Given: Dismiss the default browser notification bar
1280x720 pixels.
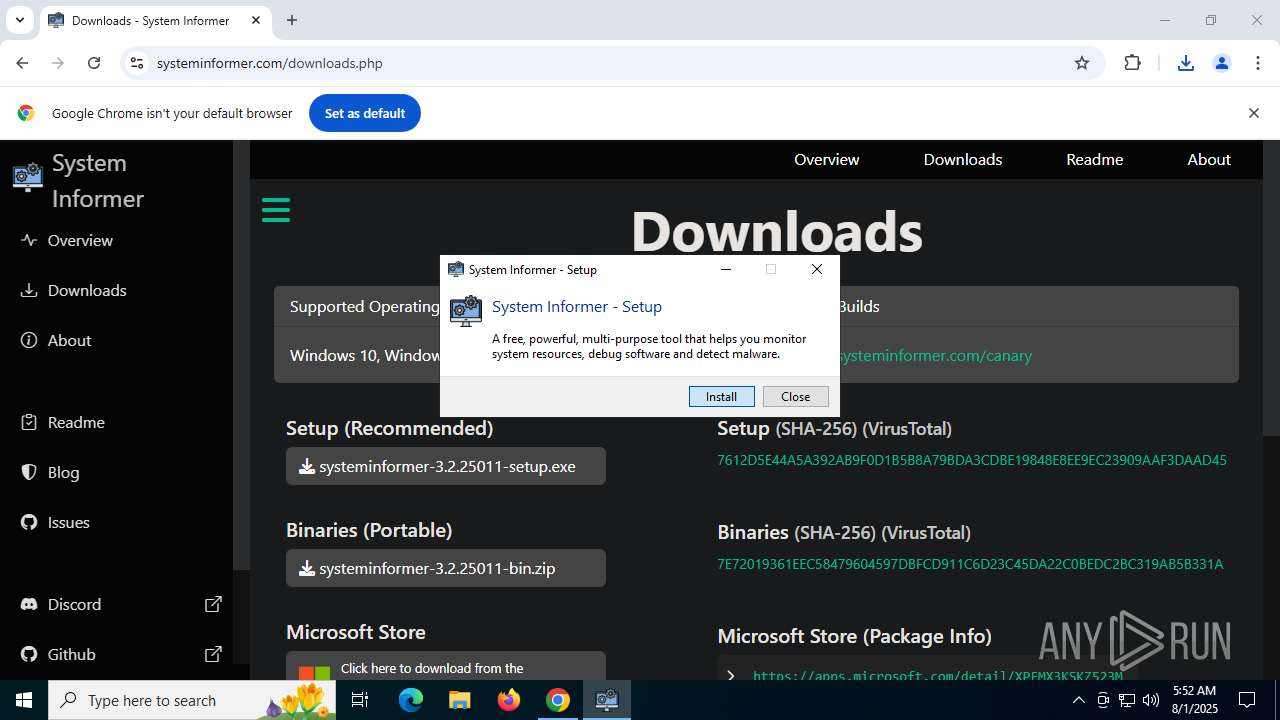Looking at the screenshot, I should coord(1253,113).
